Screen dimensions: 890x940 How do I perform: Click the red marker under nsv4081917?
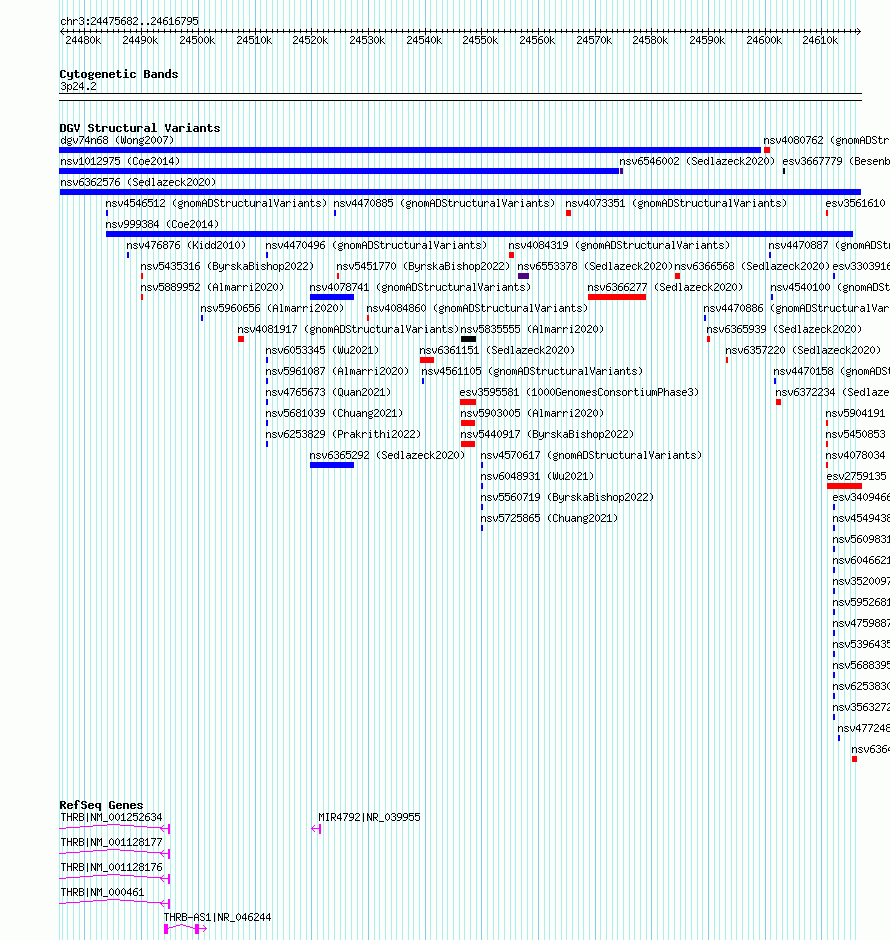pos(241,339)
